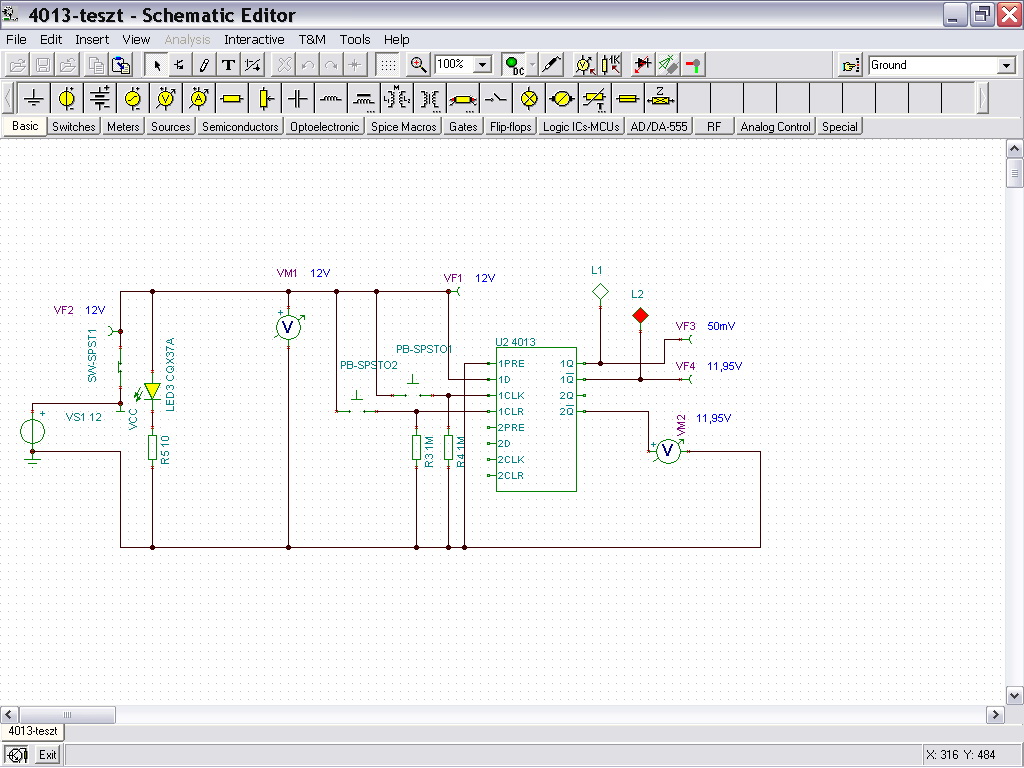Select the Text tool (T icon)
Viewport: 1024px width, 768px height.
coord(228,65)
